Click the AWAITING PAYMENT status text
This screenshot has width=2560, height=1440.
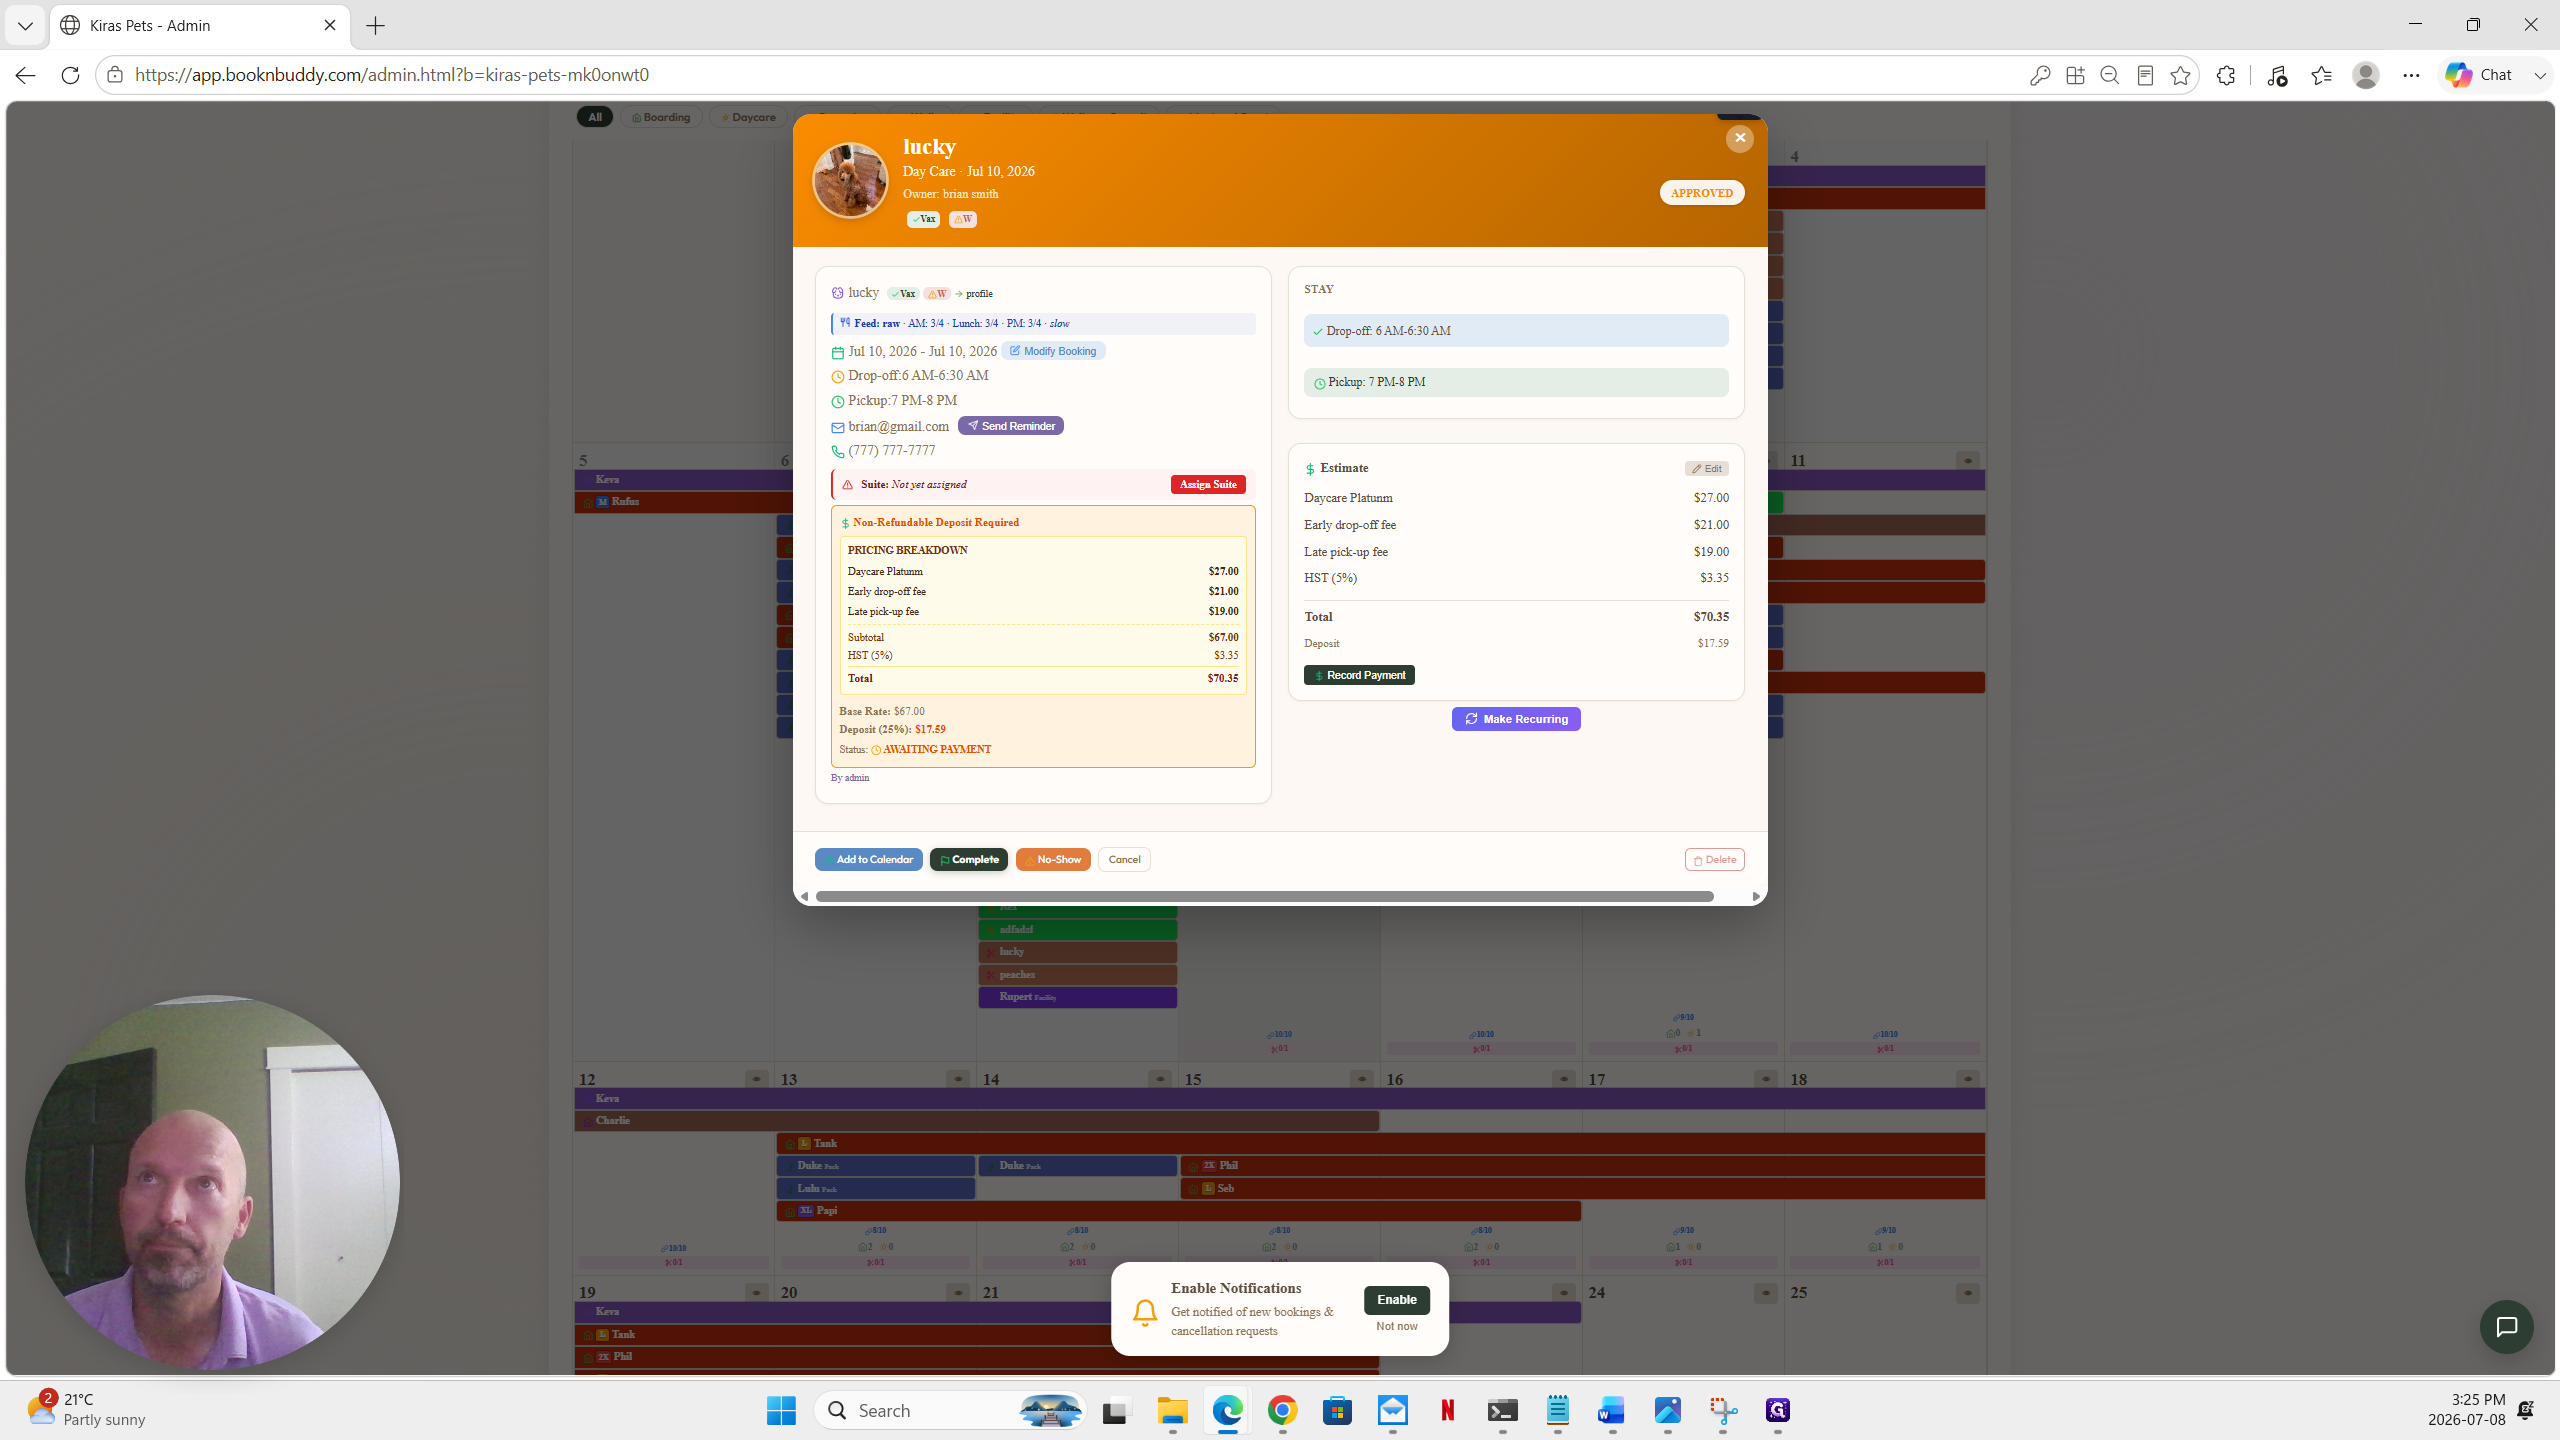point(937,750)
